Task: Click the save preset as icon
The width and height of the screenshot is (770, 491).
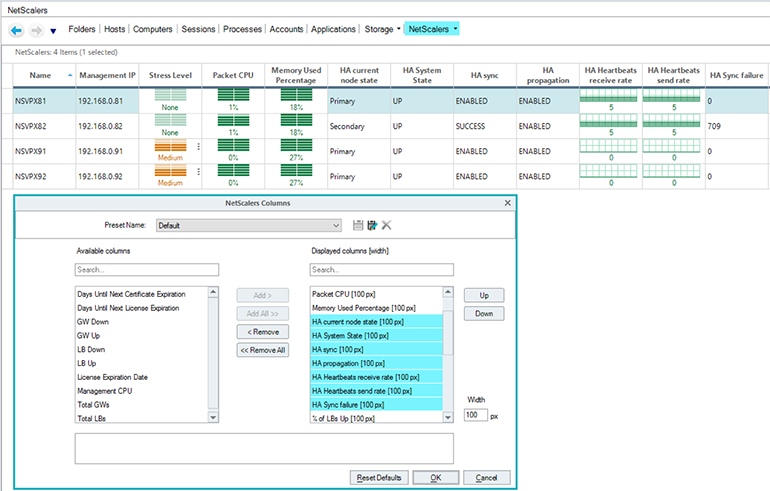Action: click(372, 225)
